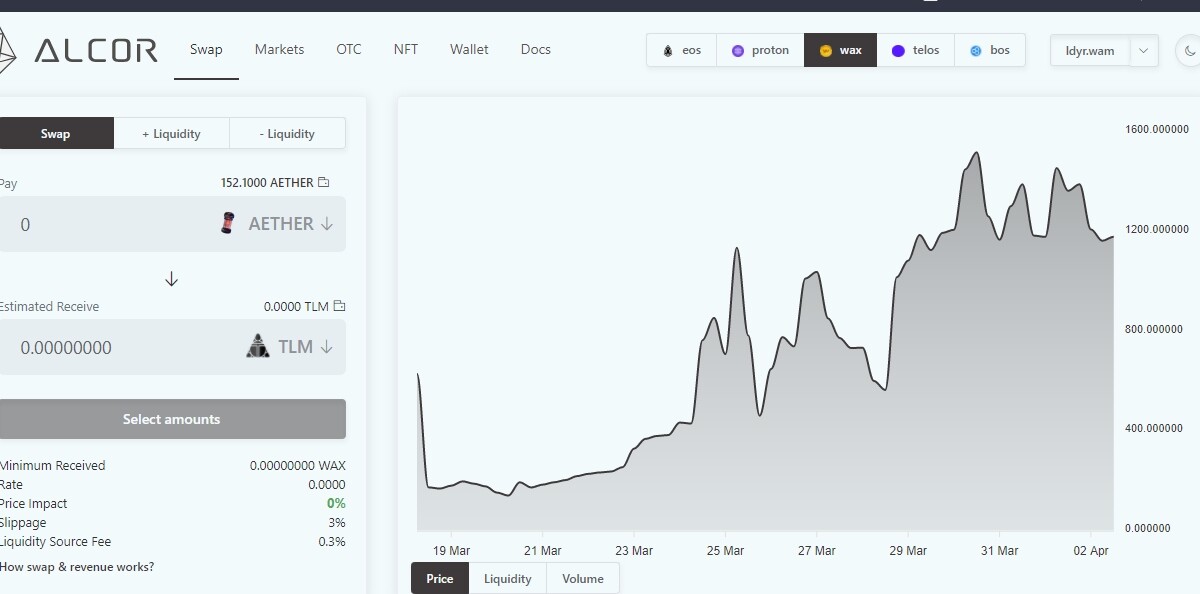Switch to the telos chain
The height and width of the screenshot is (594, 1200).
(915, 50)
